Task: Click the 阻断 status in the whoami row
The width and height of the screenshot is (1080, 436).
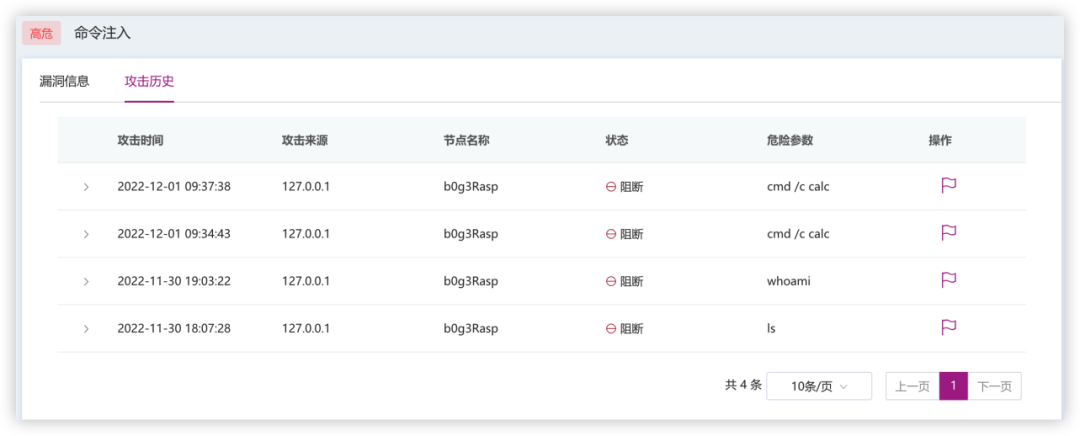Action: click(x=625, y=281)
